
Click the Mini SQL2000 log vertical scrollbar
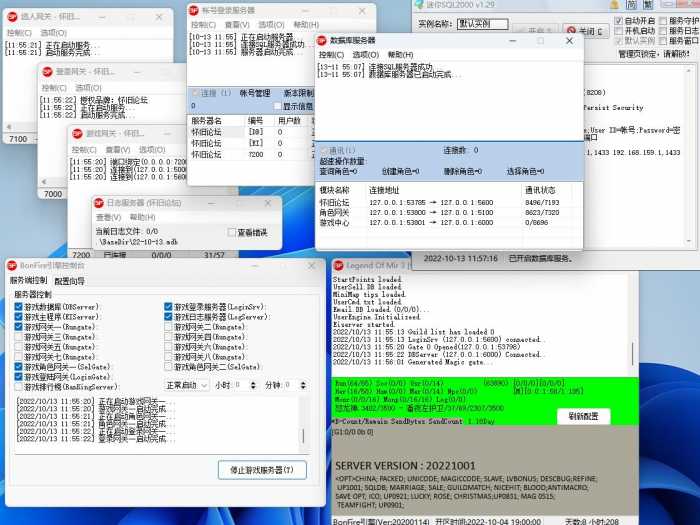point(688,156)
